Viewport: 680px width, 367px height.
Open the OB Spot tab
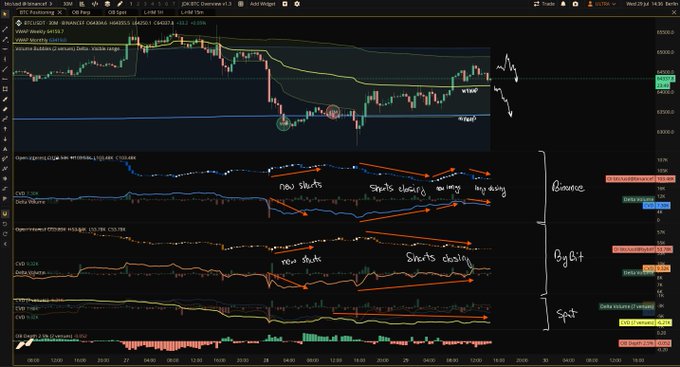[x=117, y=13]
